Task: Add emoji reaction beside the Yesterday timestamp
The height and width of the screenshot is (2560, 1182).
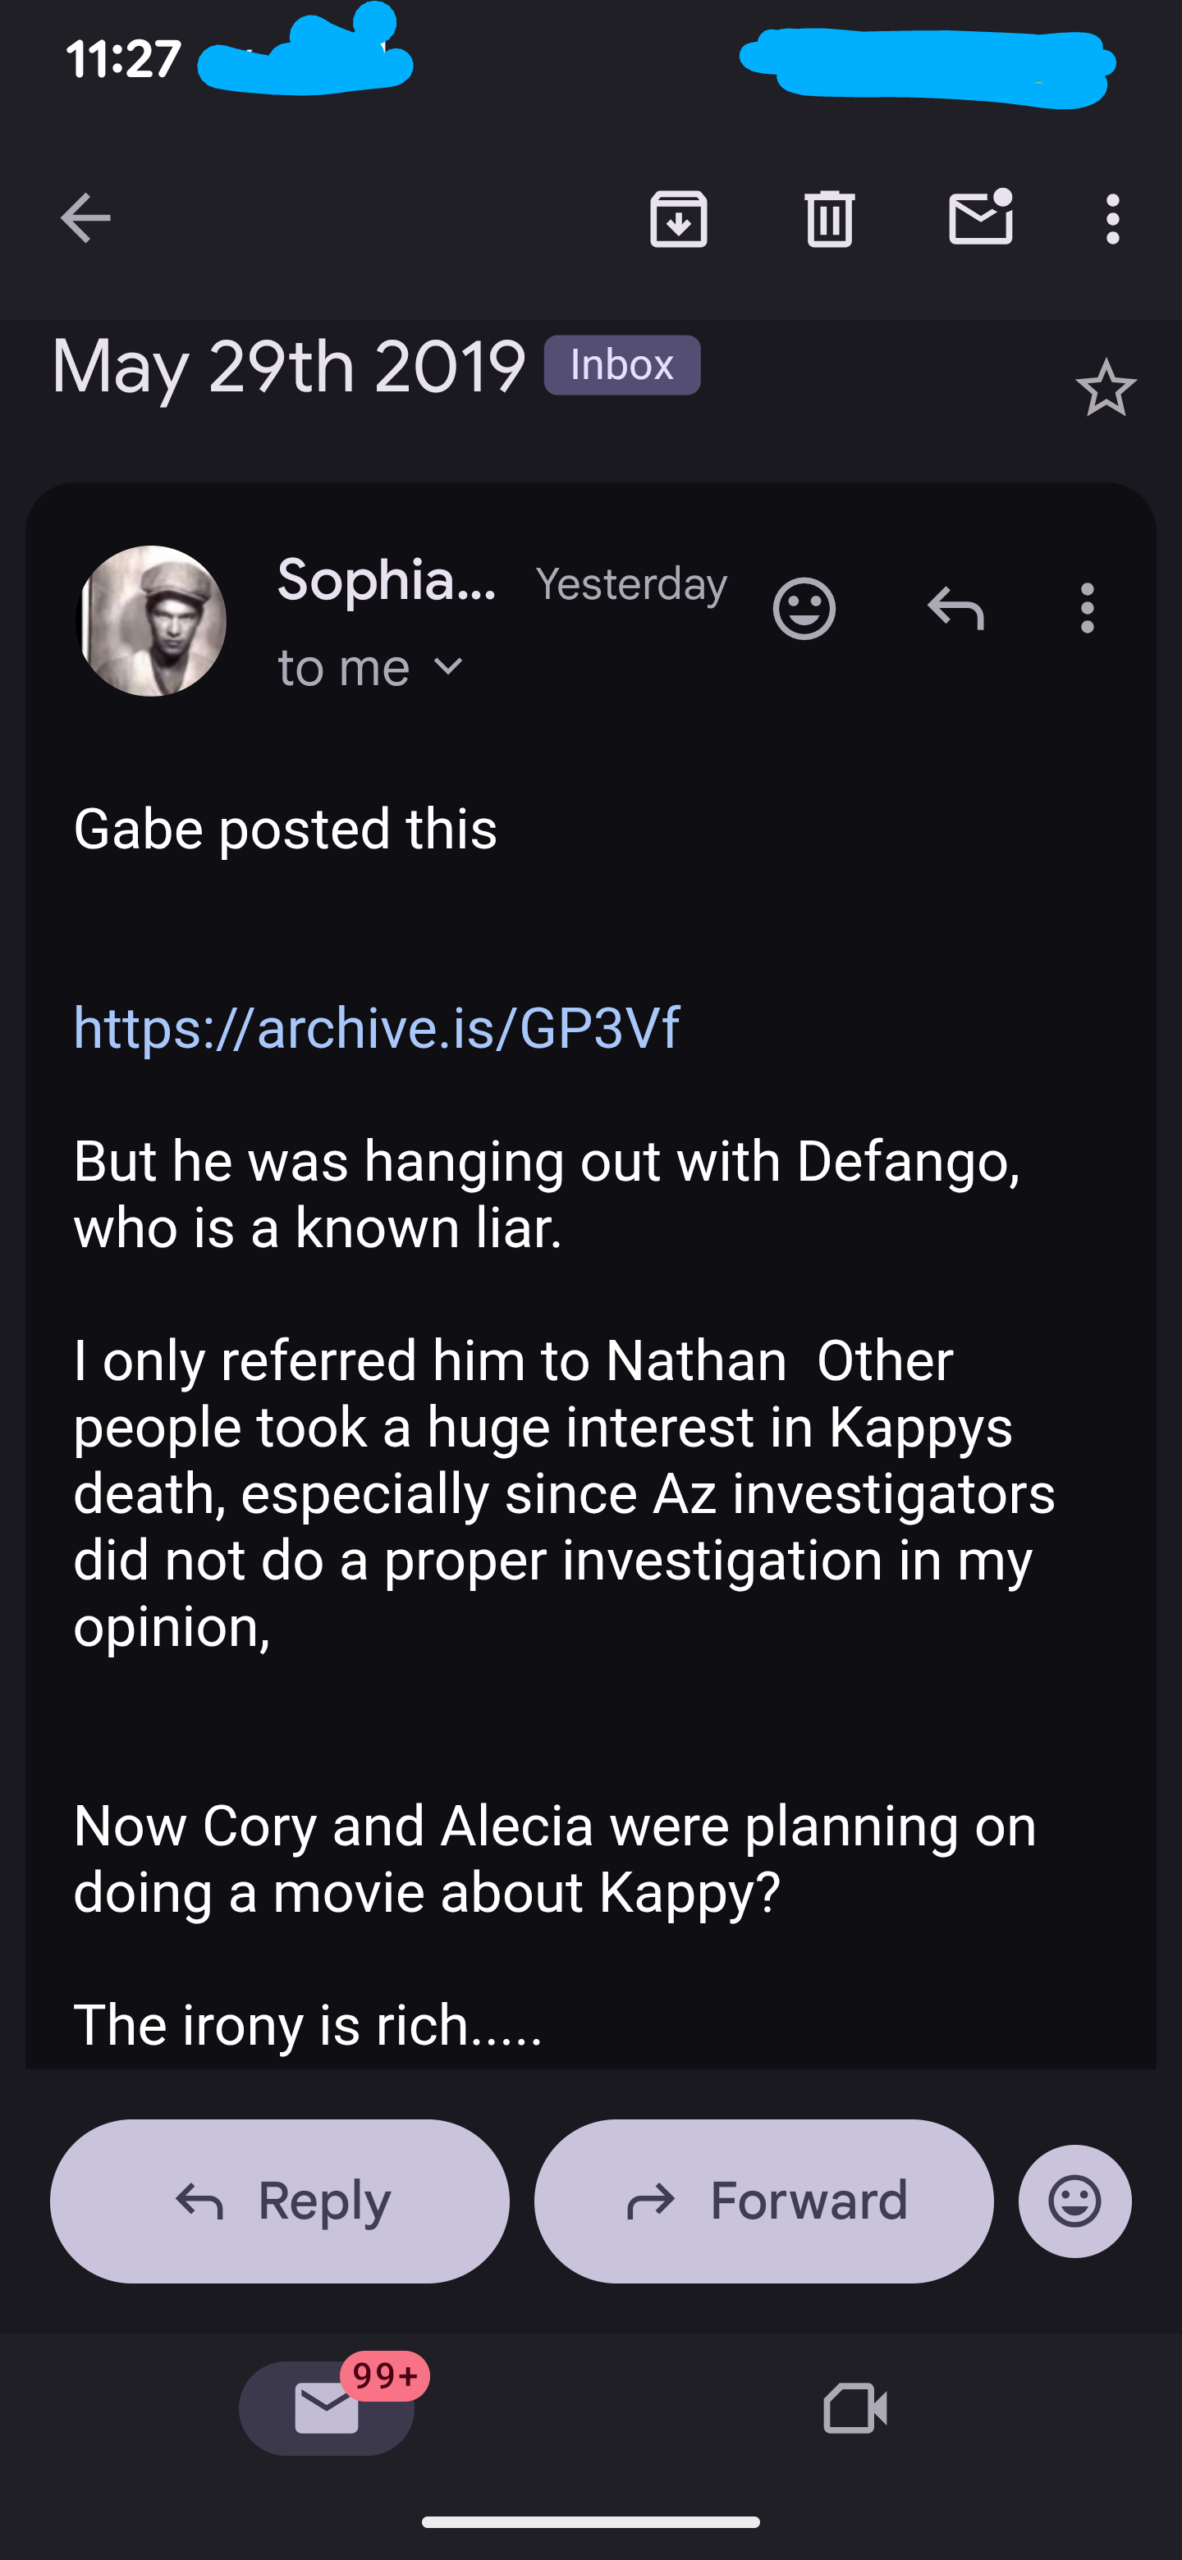Action: click(804, 608)
